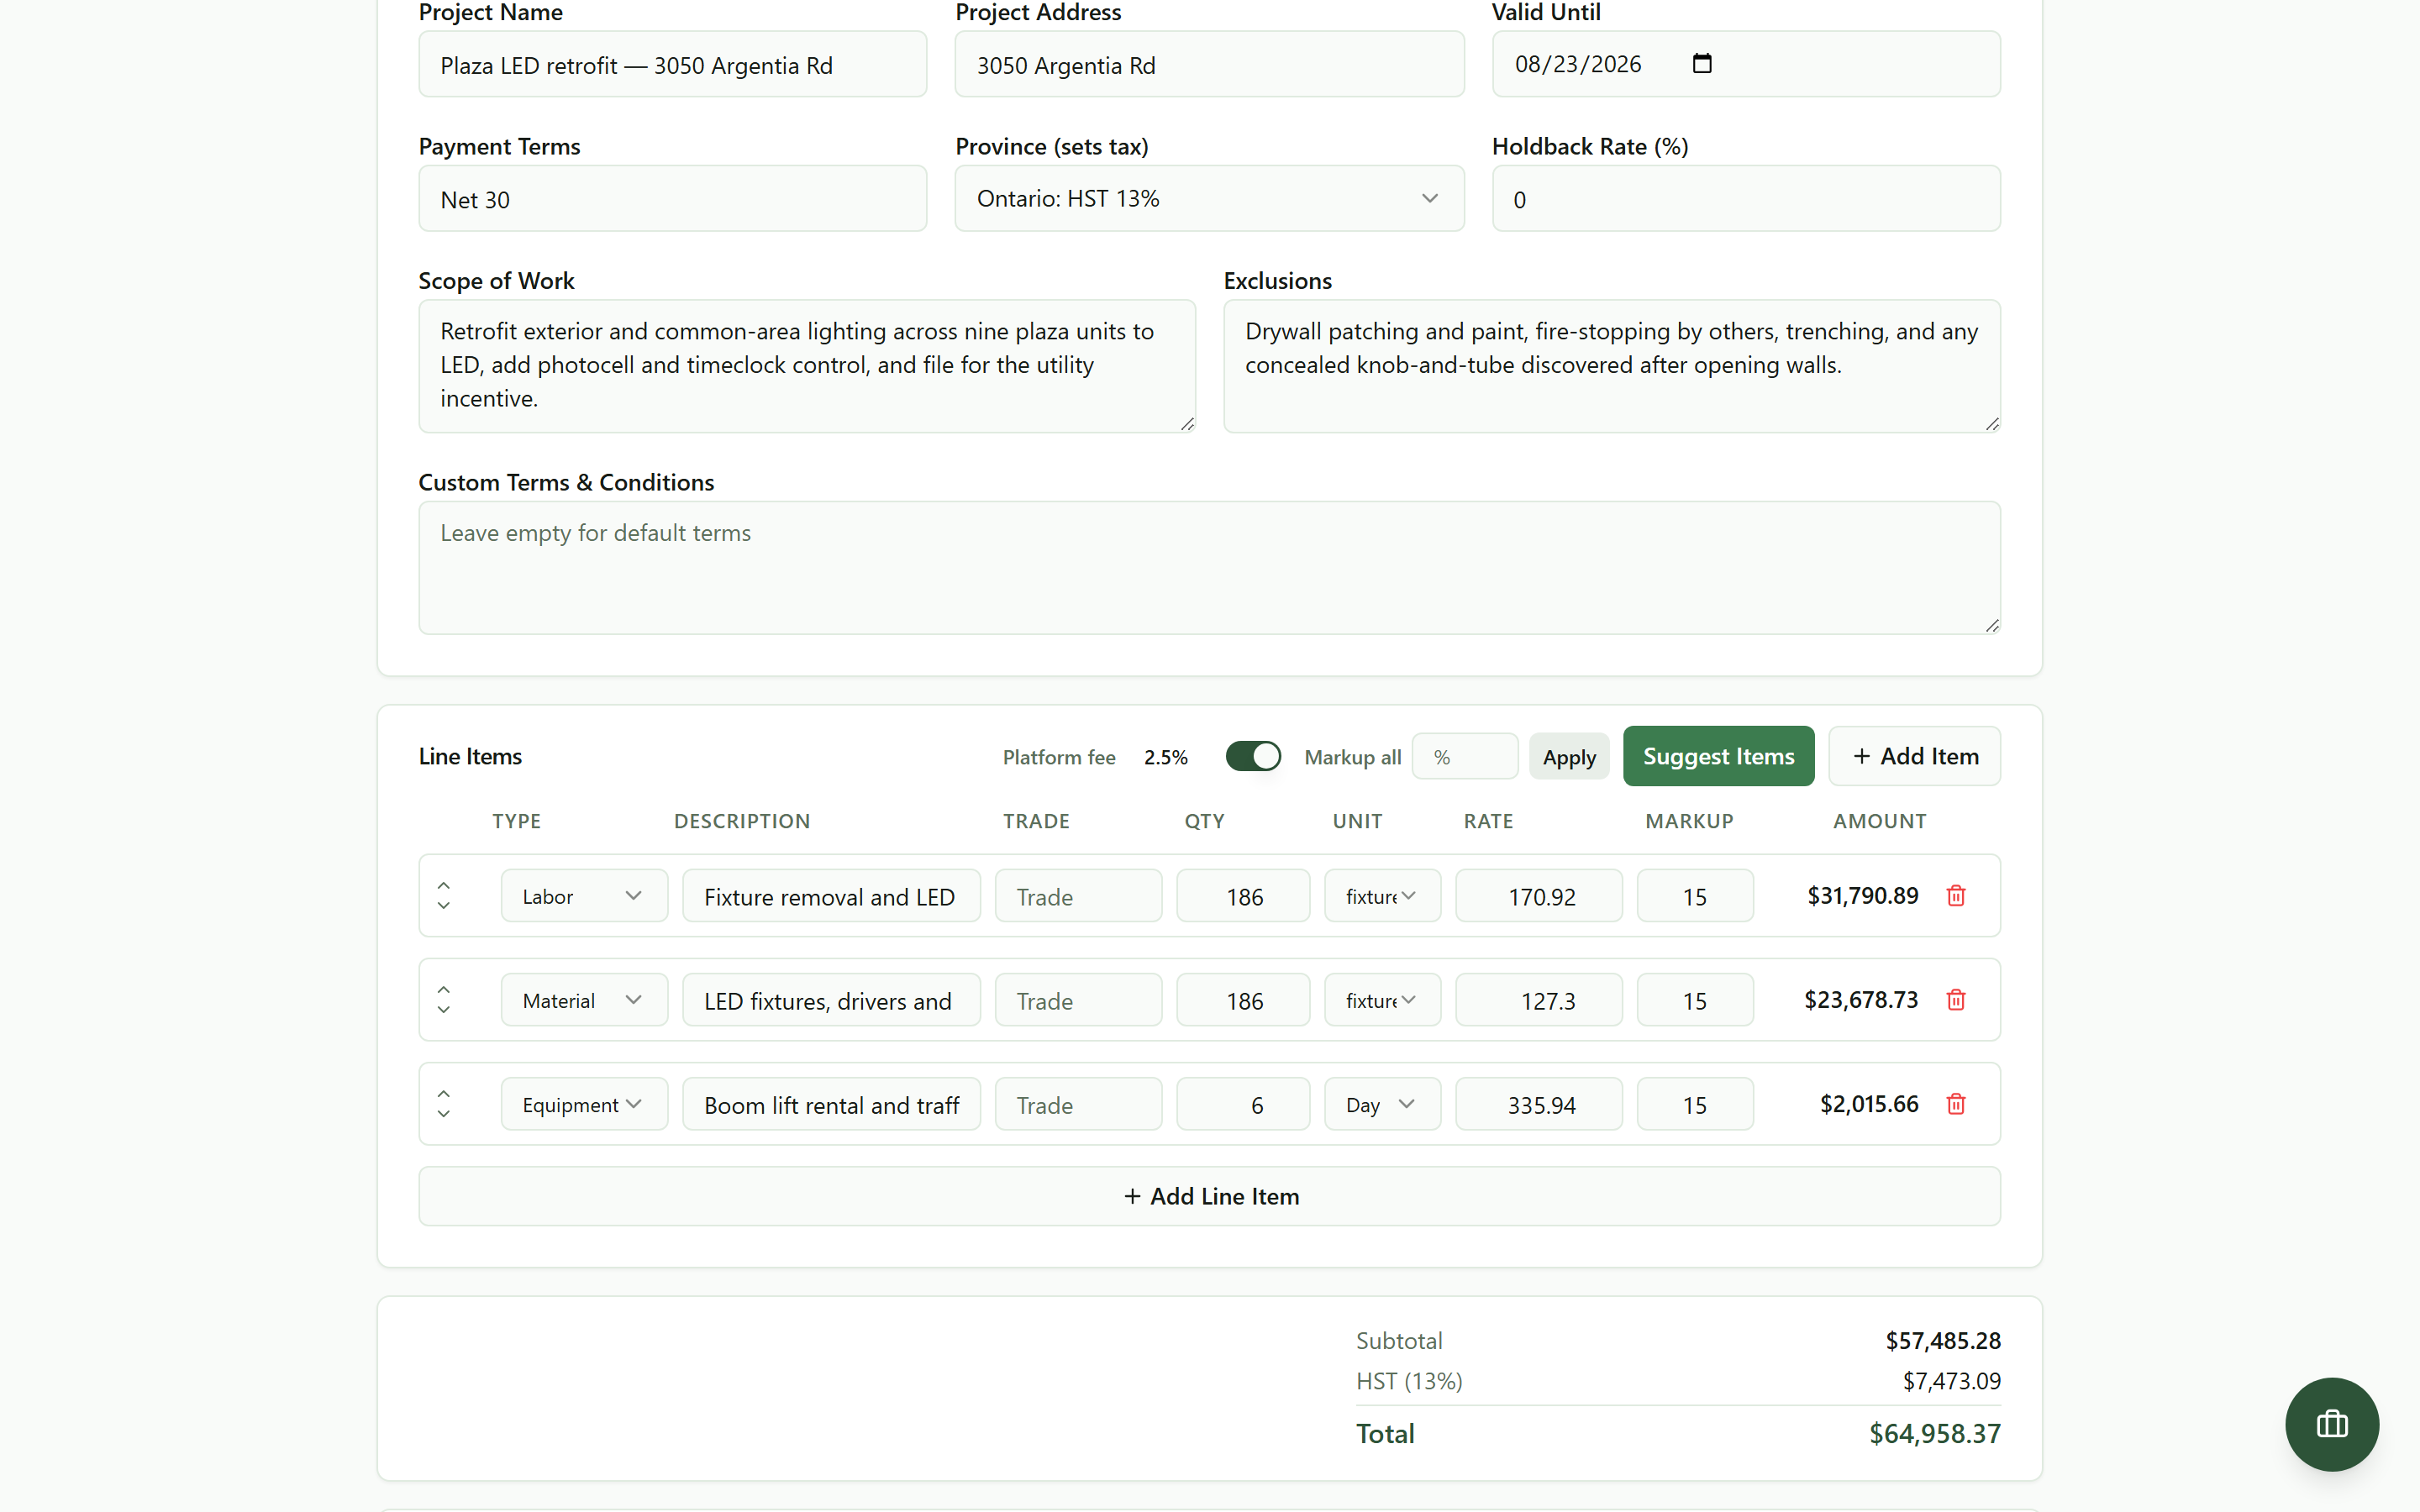Change the Material row type dropdown

coord(584,1000)
